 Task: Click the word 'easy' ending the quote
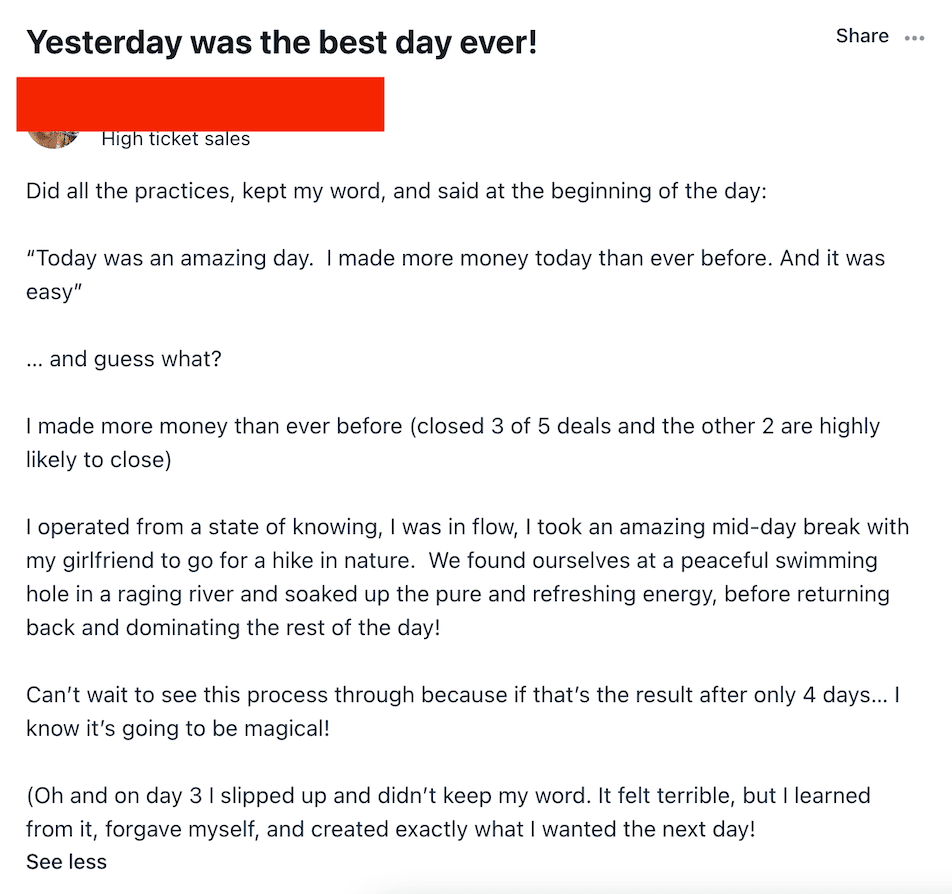pos(53,292)
